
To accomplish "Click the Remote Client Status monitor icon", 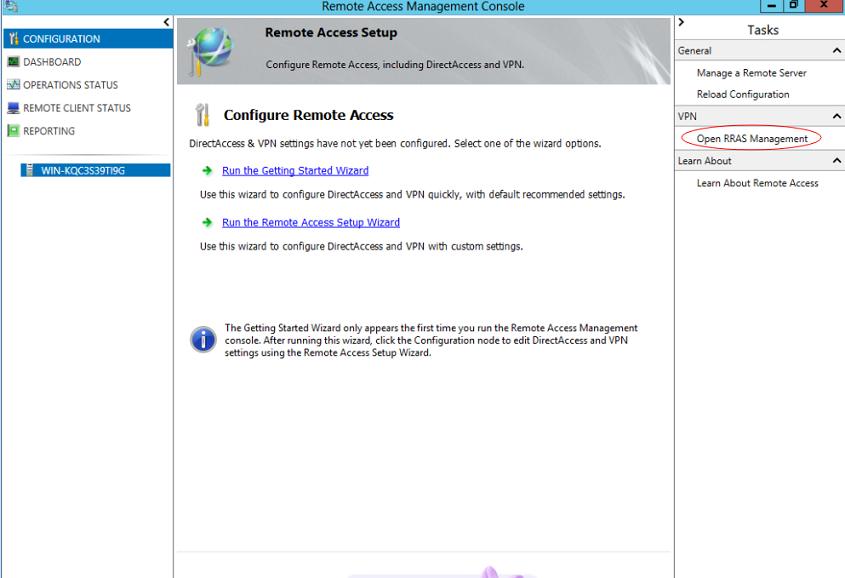I will (13, 108).
